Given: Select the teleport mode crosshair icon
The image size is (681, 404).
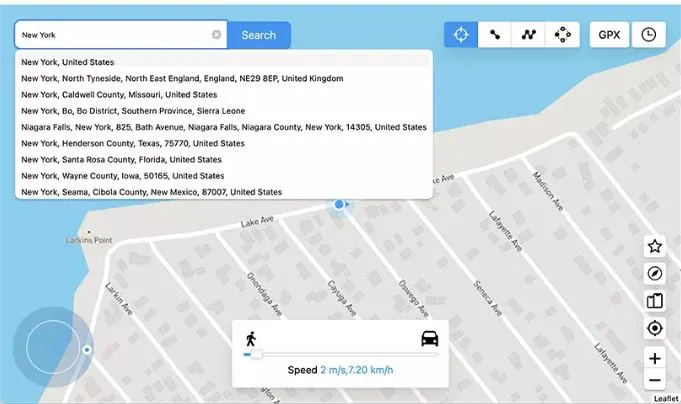Looking at the screenshot, I should pos(461,35).
